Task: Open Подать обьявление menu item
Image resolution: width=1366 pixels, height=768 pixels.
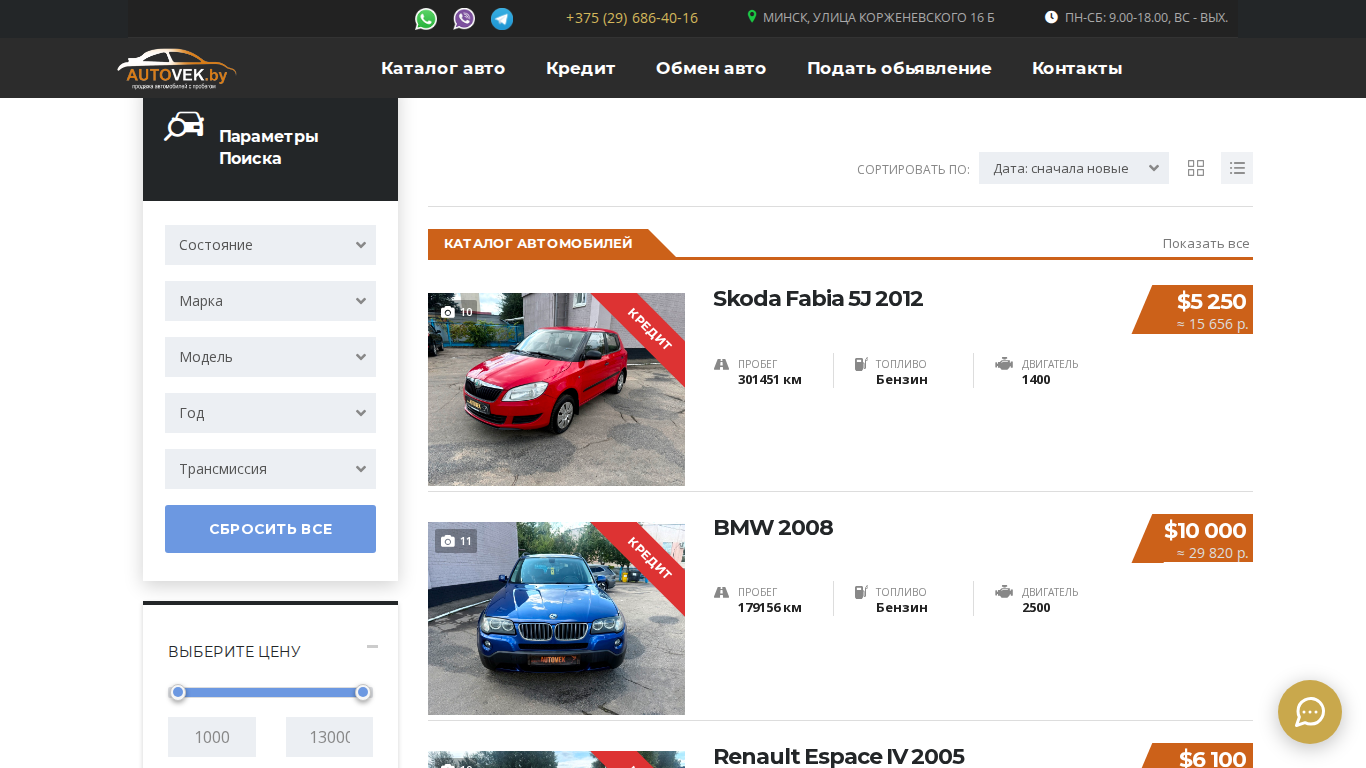Action: click(x=899, y=68)
